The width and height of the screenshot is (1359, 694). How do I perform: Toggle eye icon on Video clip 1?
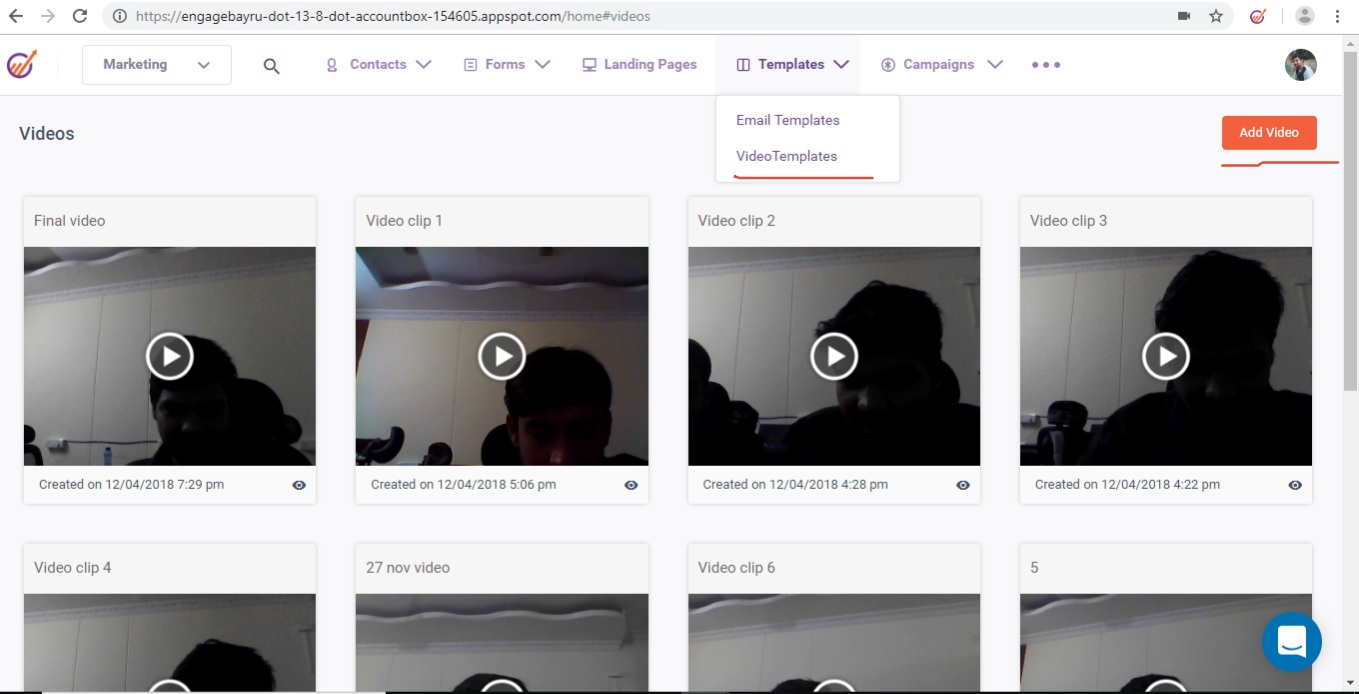[631, 485]
